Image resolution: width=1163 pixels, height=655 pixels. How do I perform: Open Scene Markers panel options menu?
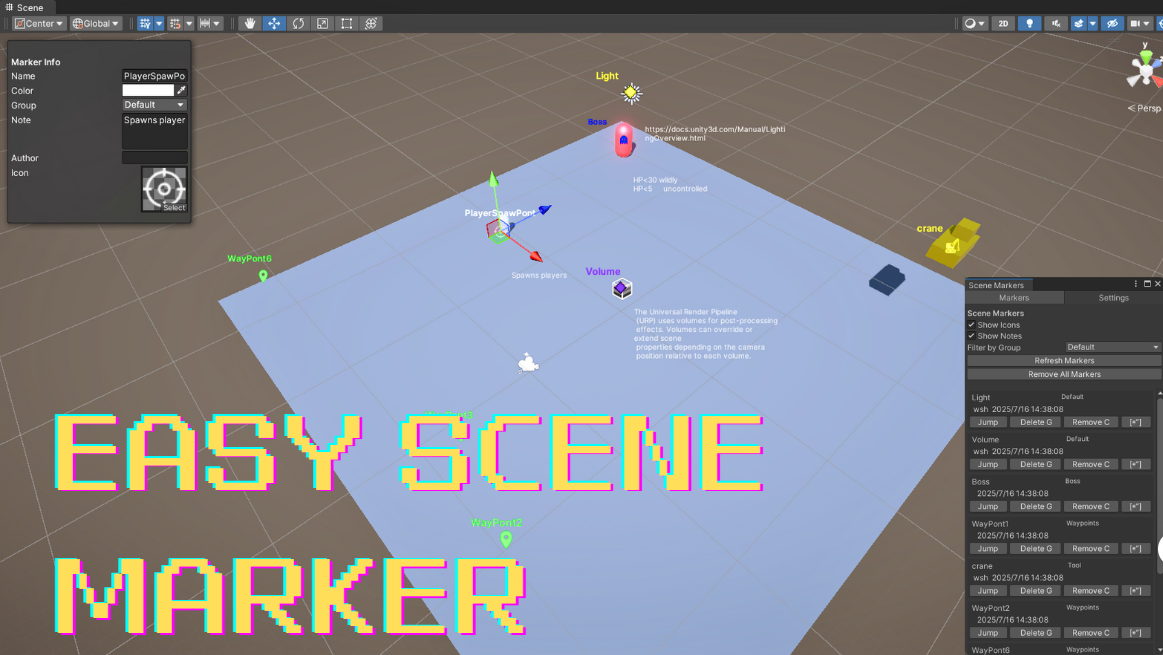(1136, 284)
